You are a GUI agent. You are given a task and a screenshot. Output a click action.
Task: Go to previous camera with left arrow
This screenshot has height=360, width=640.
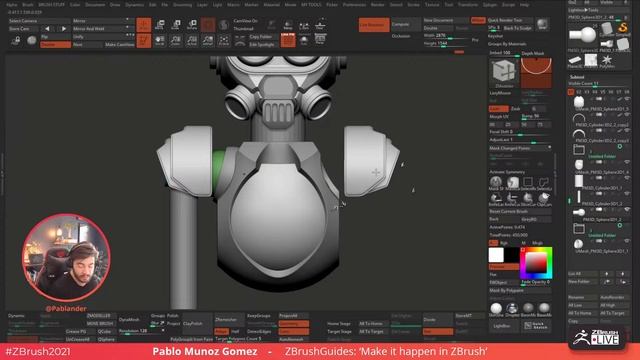[48, 29]
